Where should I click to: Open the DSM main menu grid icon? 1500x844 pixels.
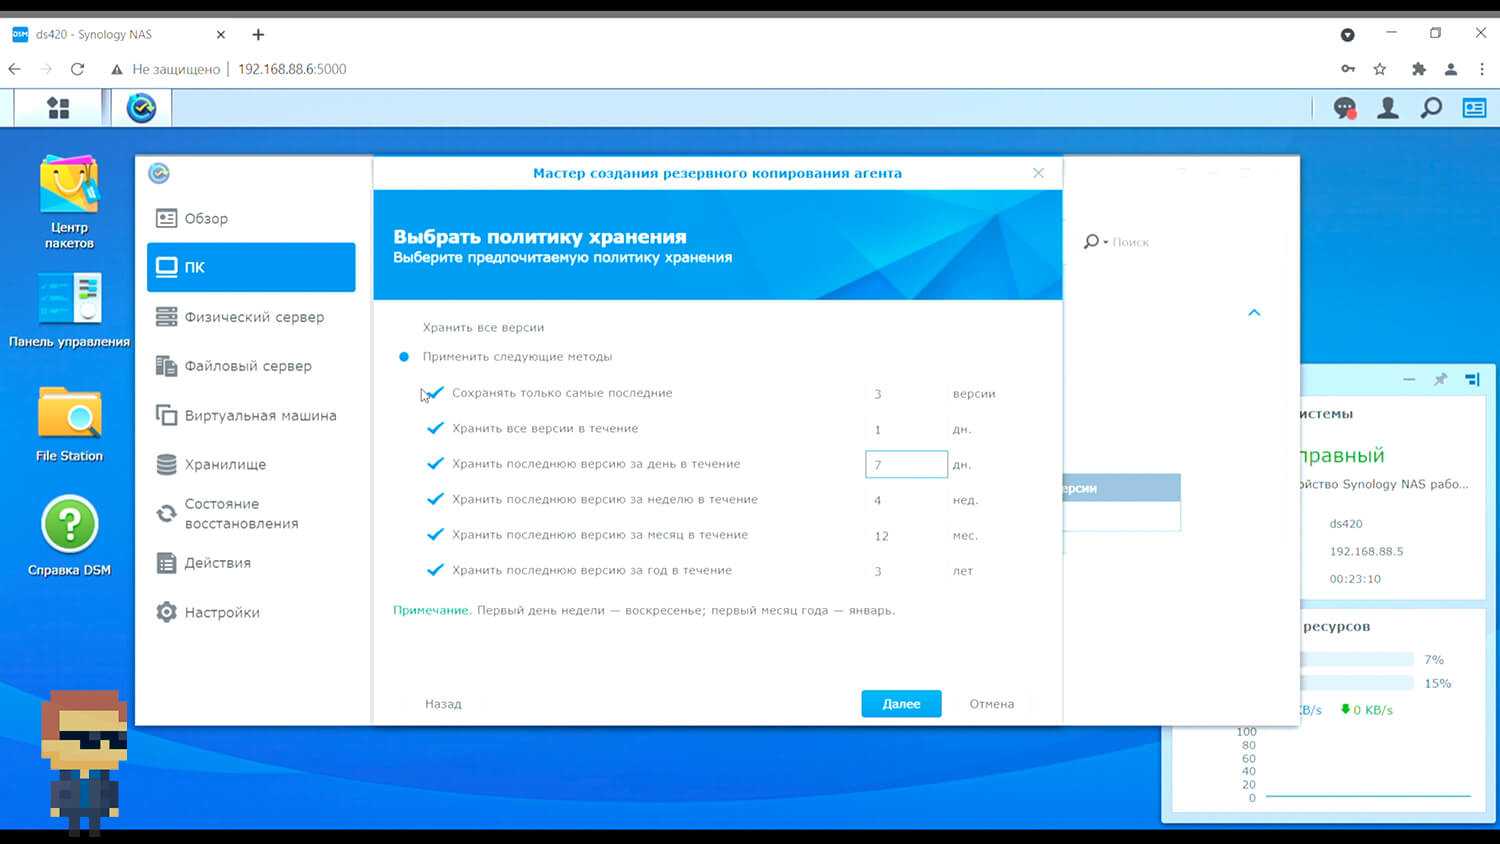[58, 108]
